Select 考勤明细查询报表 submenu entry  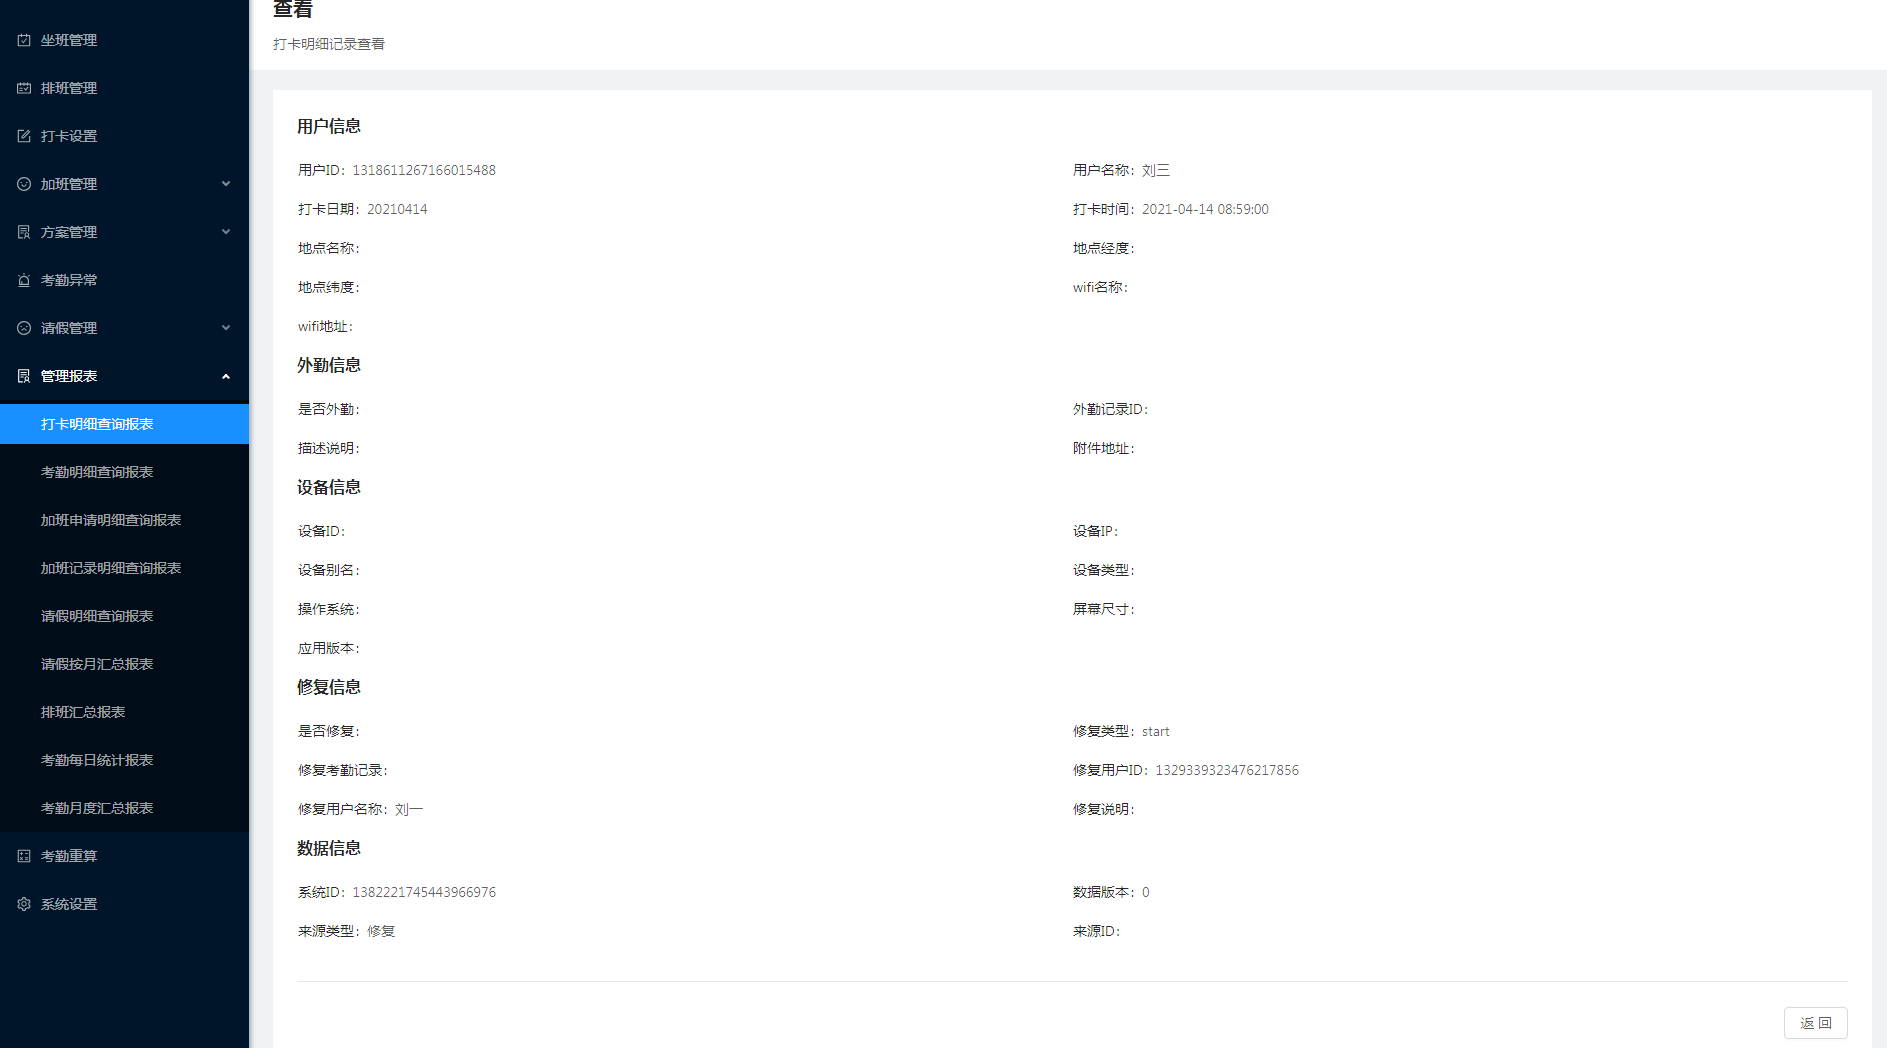pos(124,472)
